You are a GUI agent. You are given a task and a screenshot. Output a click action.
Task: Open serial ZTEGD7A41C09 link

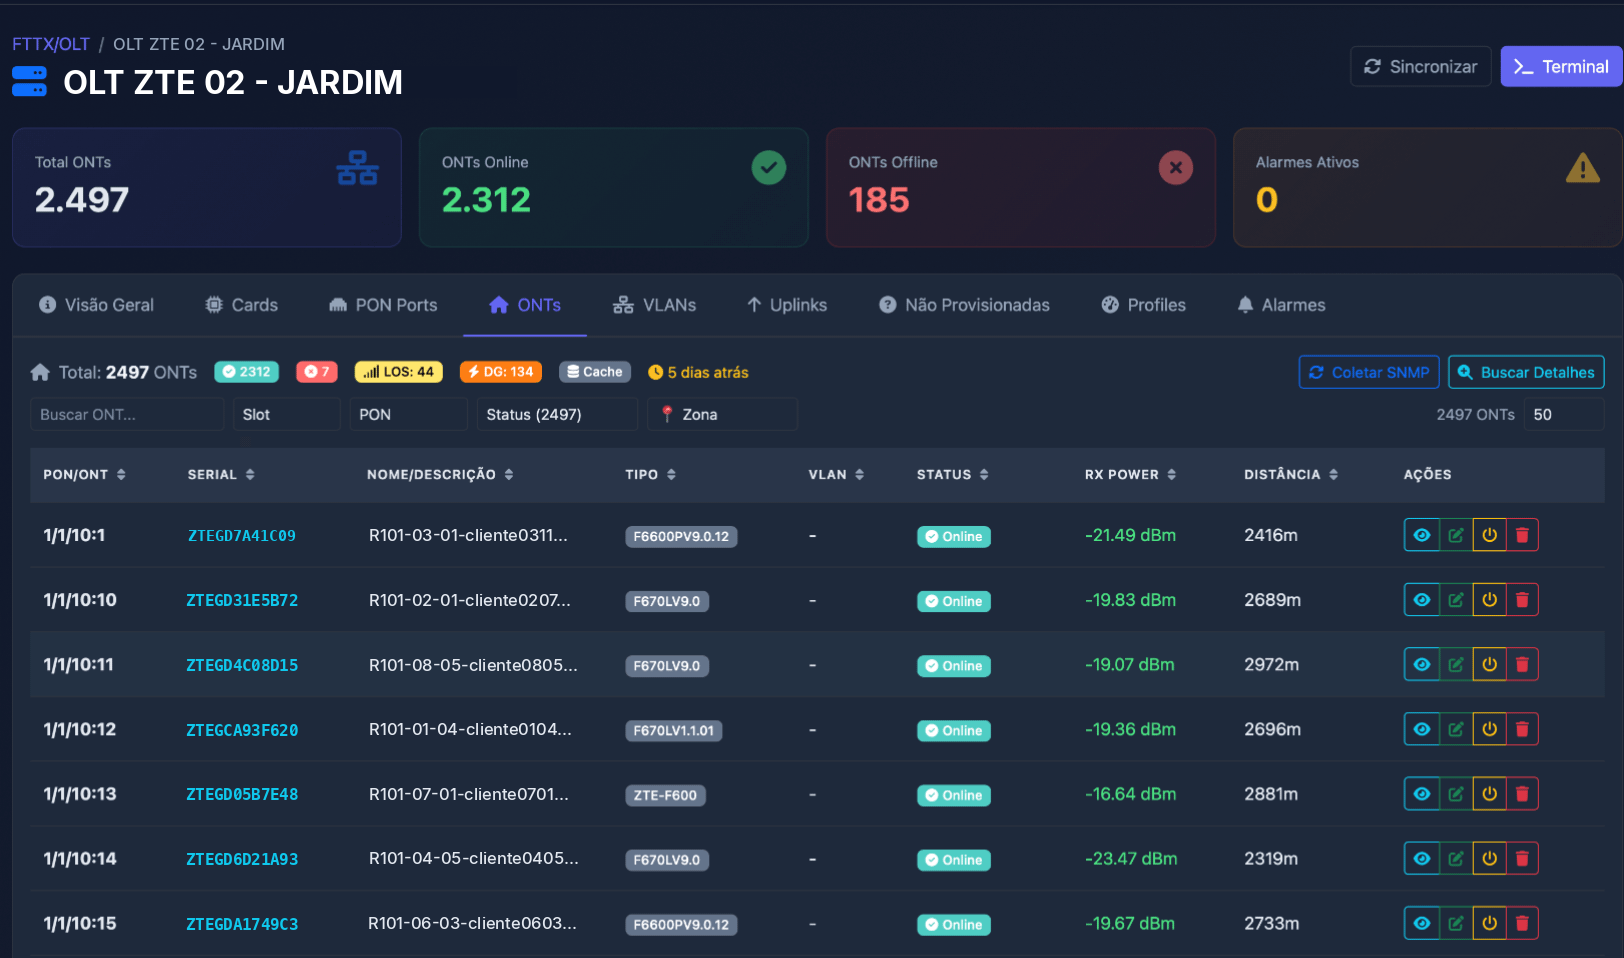pos(242,536)
